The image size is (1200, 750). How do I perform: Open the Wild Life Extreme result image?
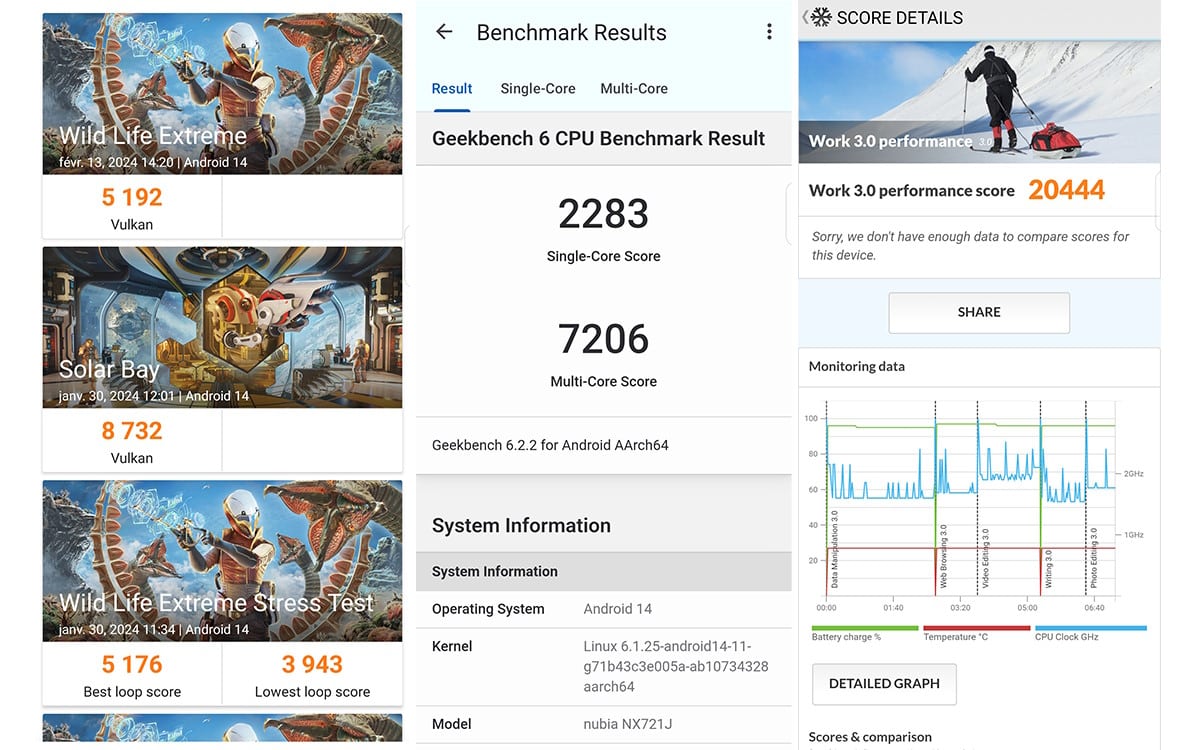[222, 94]
